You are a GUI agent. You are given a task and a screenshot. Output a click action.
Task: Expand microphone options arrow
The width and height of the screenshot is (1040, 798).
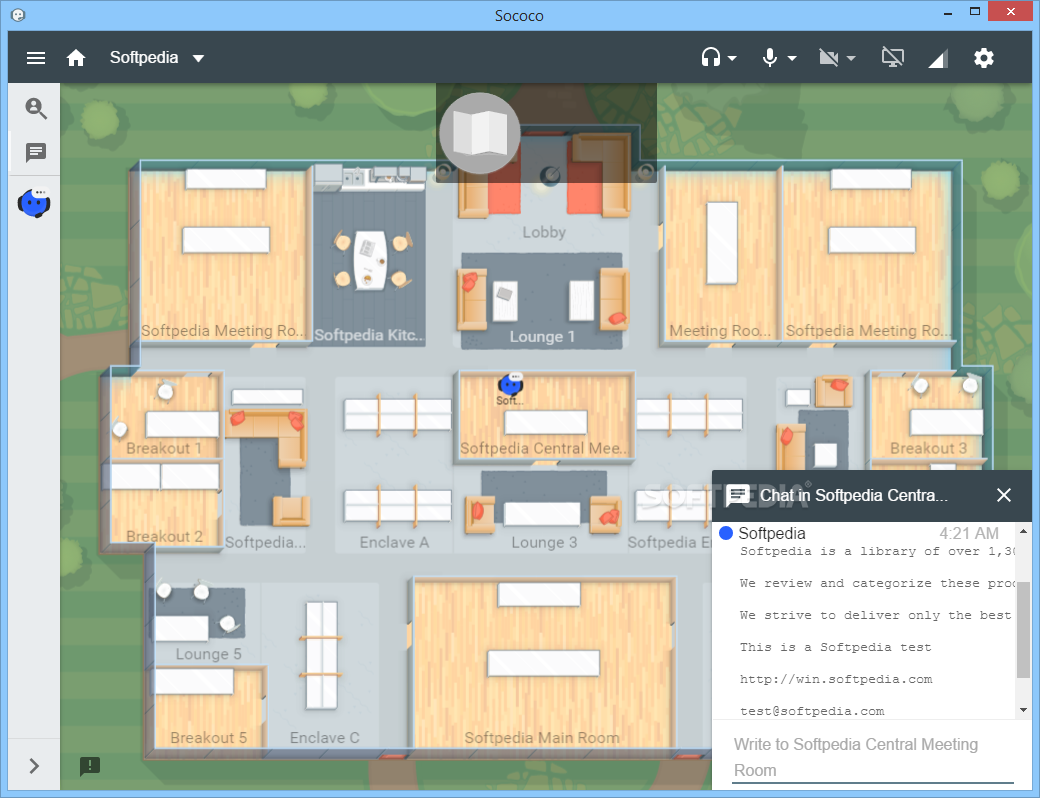[792, 58]
